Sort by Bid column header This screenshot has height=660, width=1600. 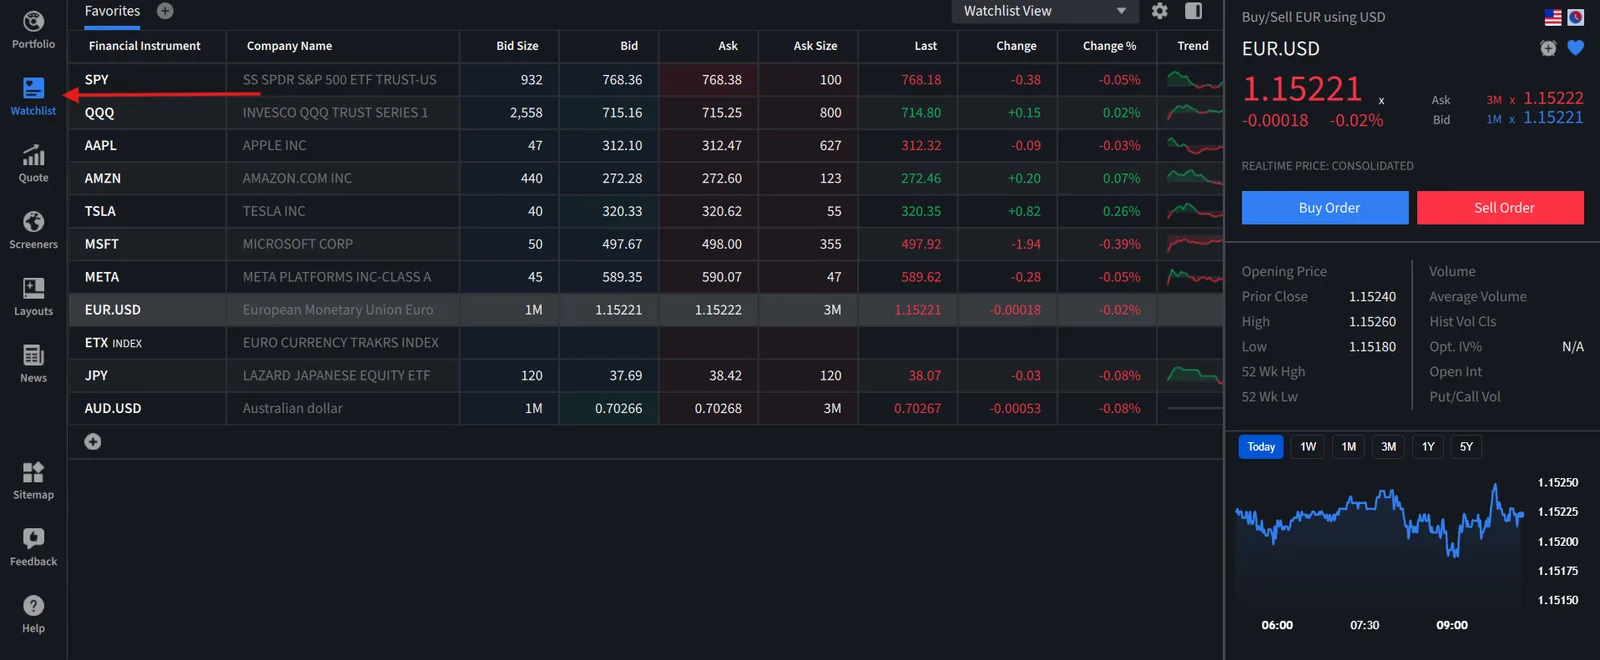click(629, 46)
